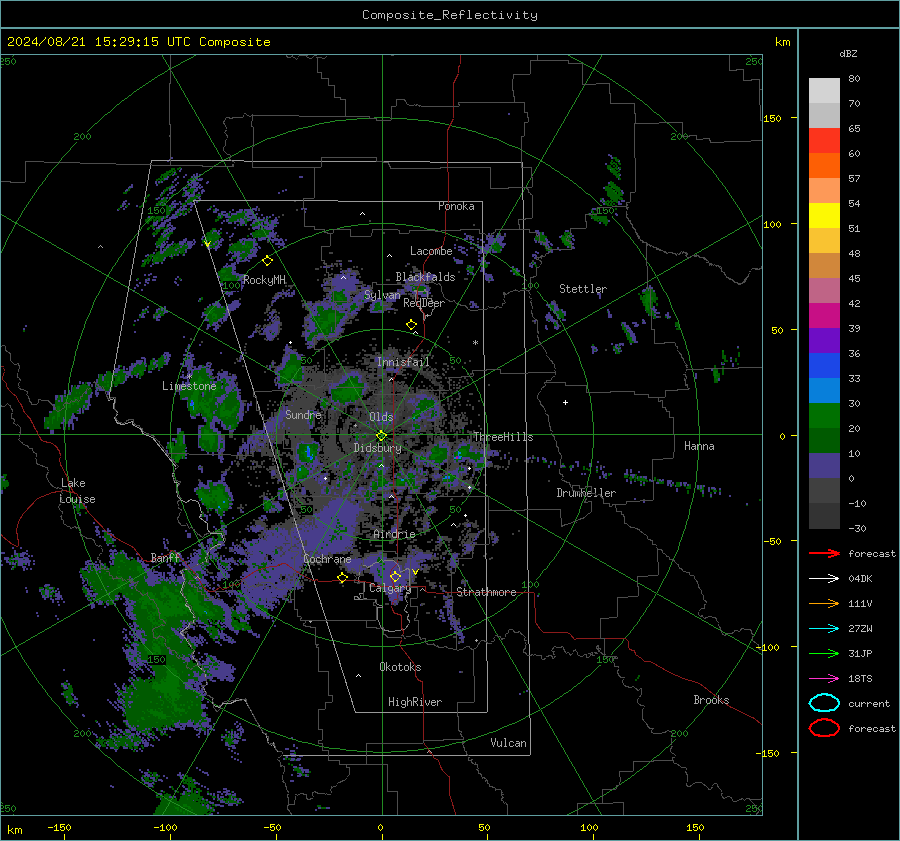Click the Calgary city label
This screenshot has width=900, height=841.
[390, 588]
